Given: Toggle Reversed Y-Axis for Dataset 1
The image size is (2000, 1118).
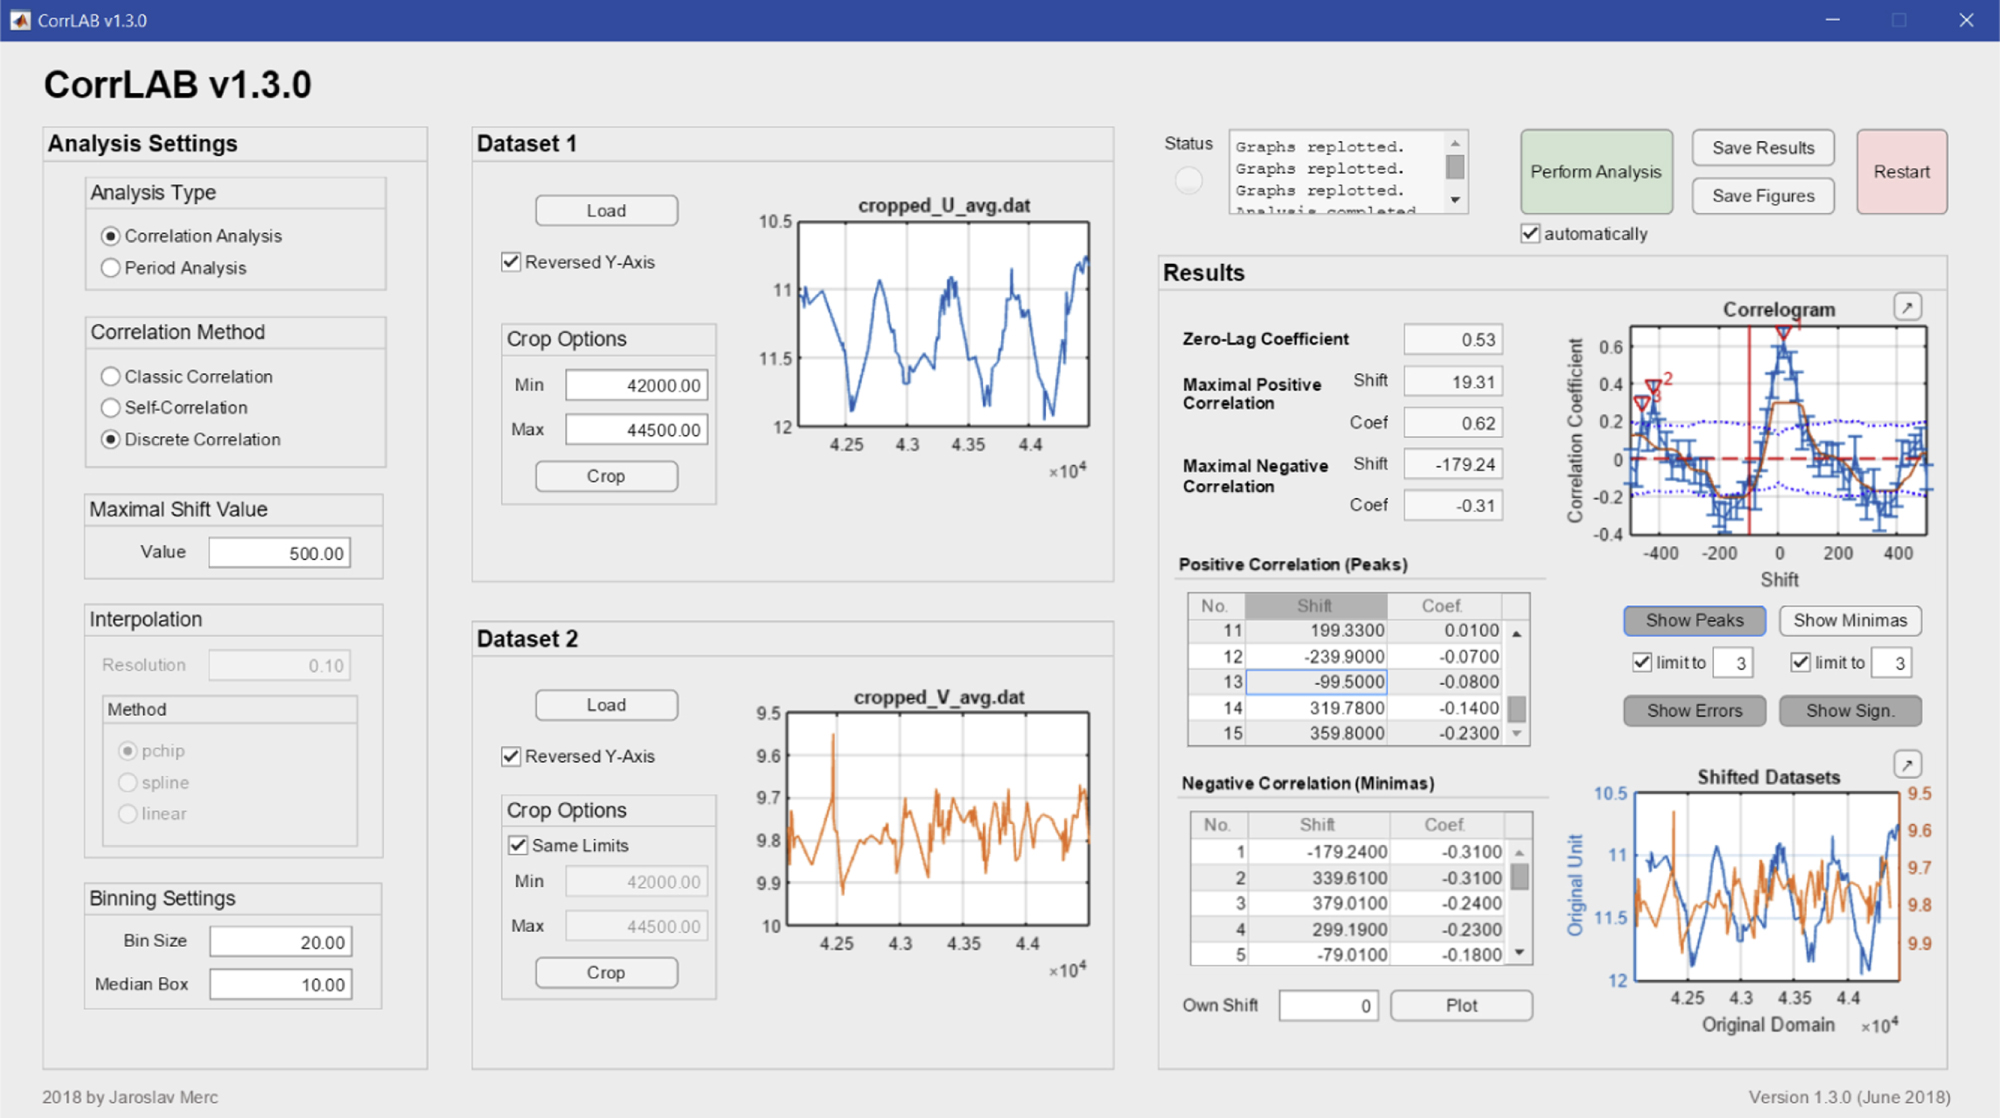Looking at the screenshot, I should (511, 262).
